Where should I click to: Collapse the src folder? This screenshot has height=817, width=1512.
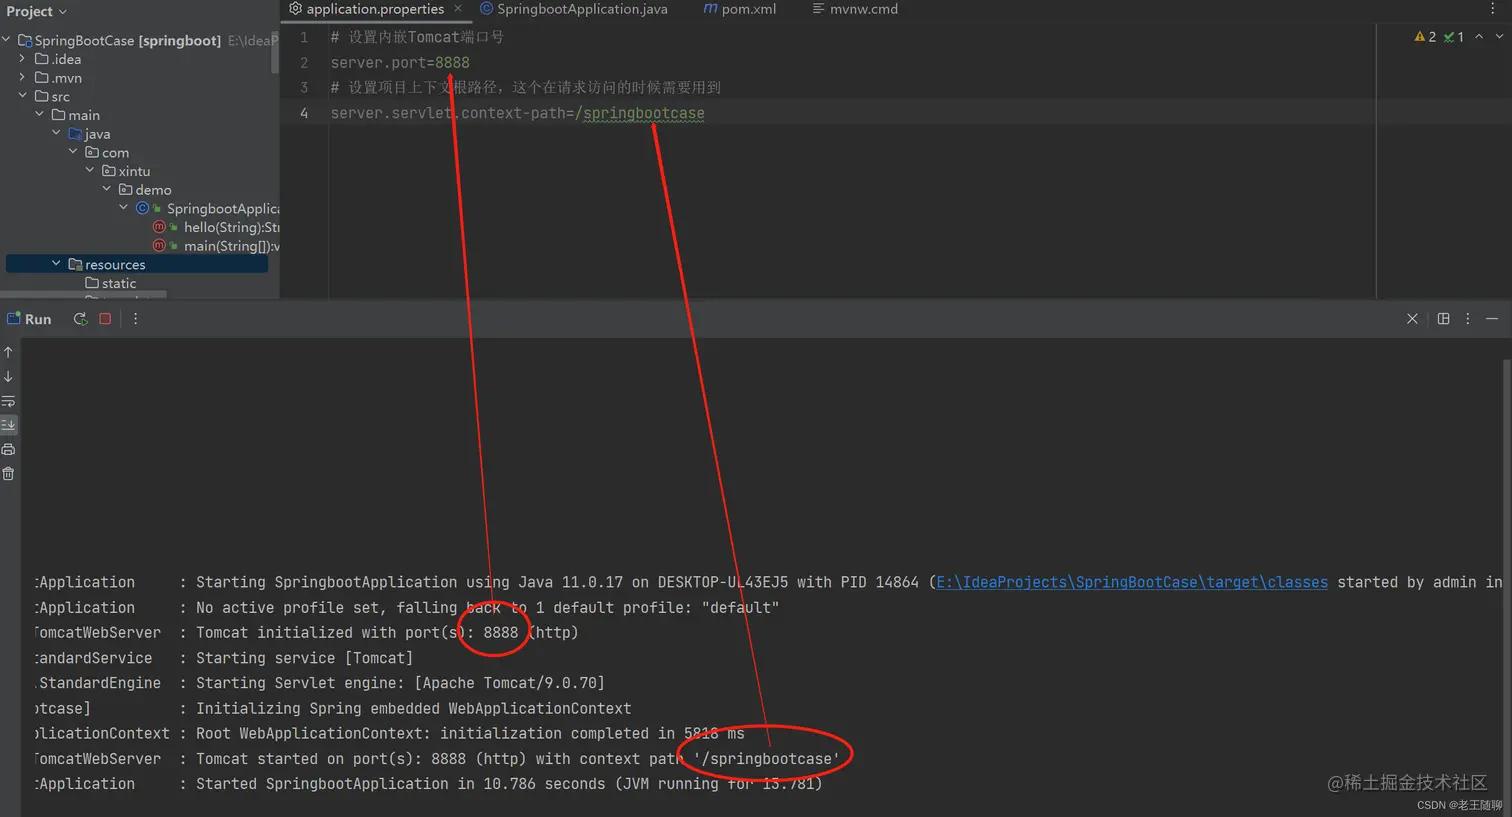coord(23,96)
